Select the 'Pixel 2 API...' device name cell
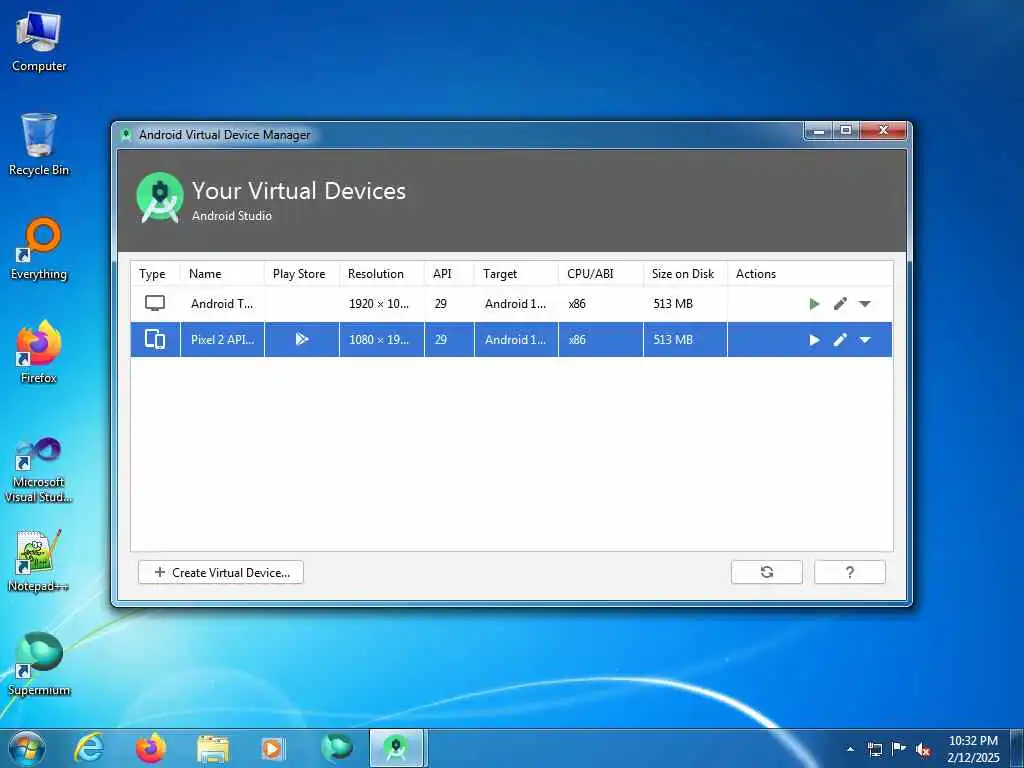Viewport: 1024px width, 768px height. click(x=222, y=340)
